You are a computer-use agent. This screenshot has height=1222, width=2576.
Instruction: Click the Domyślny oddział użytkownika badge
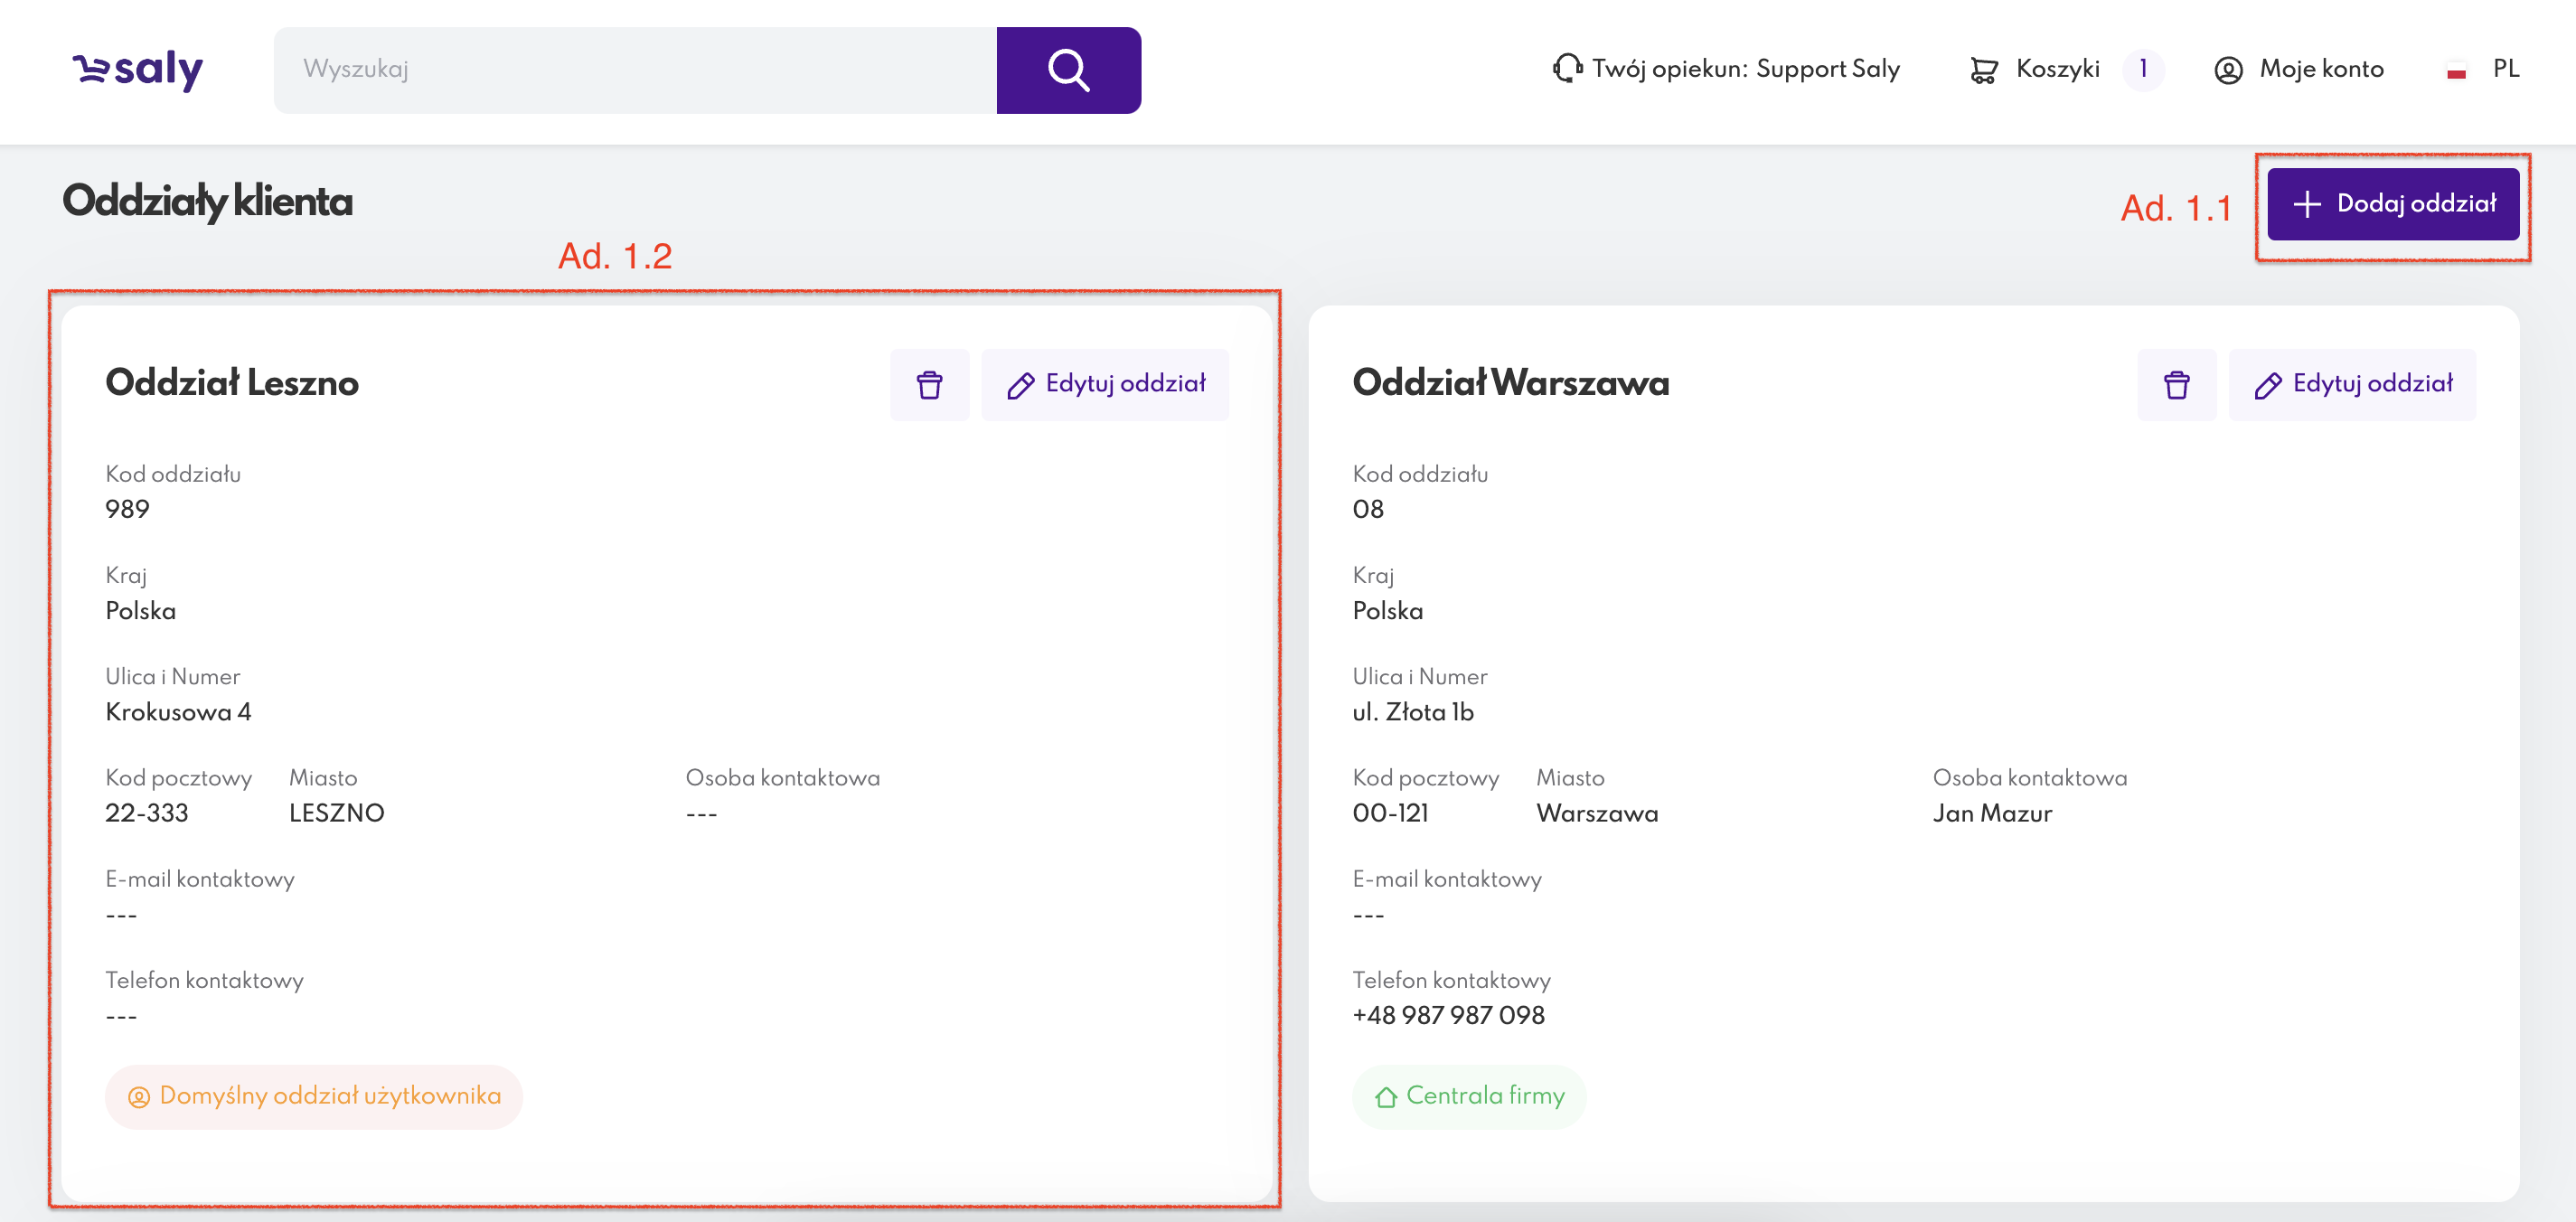click(314, 1096)
